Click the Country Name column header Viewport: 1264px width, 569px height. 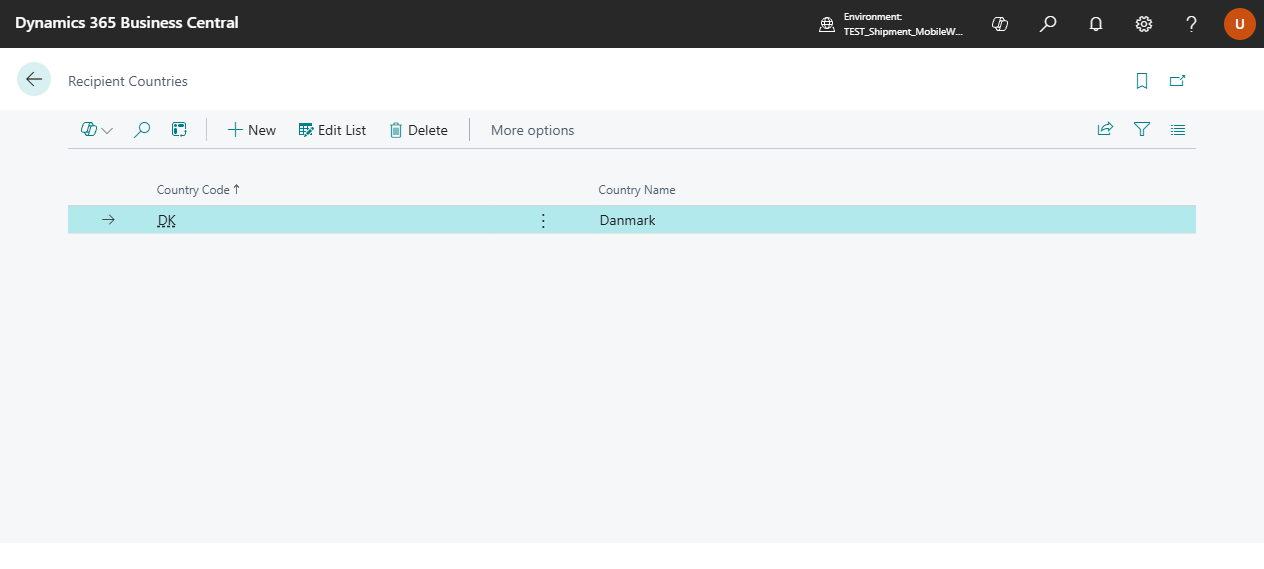tap(637, 190)
